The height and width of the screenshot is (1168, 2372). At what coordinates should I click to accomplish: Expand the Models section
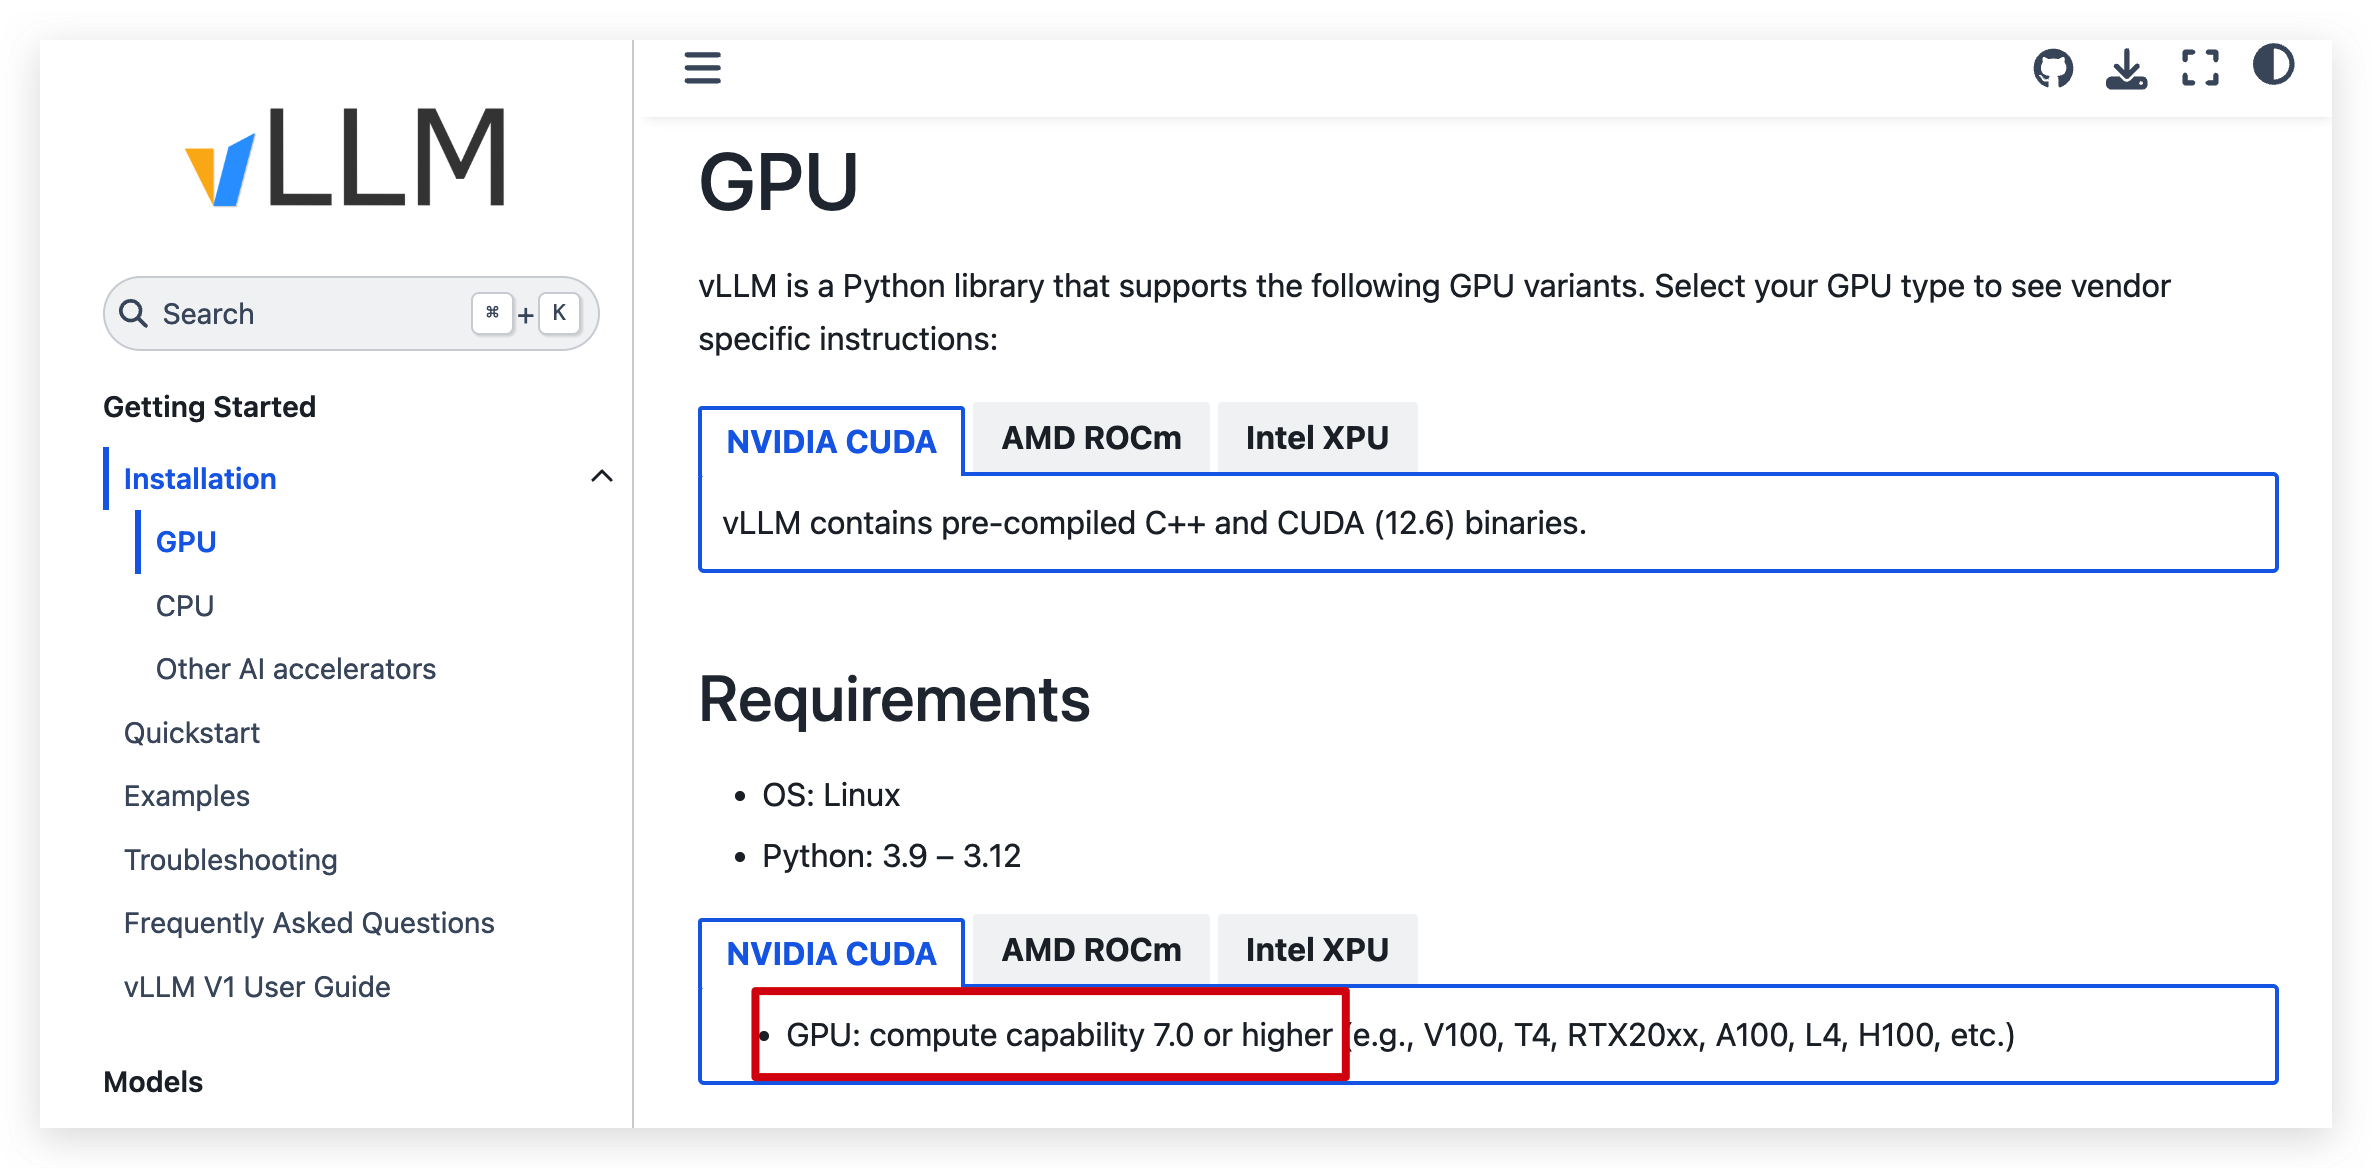click(x=153, y=1081)
